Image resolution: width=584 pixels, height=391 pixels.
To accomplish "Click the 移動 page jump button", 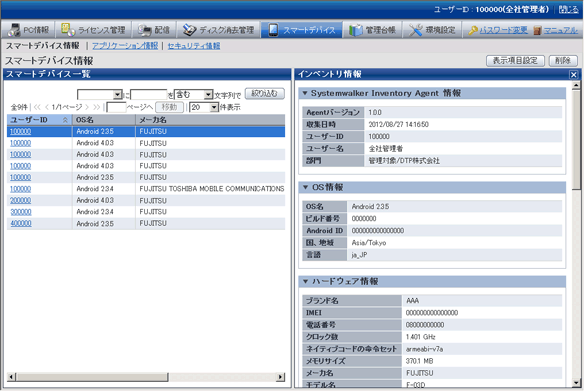I will [x=169, y=107].
